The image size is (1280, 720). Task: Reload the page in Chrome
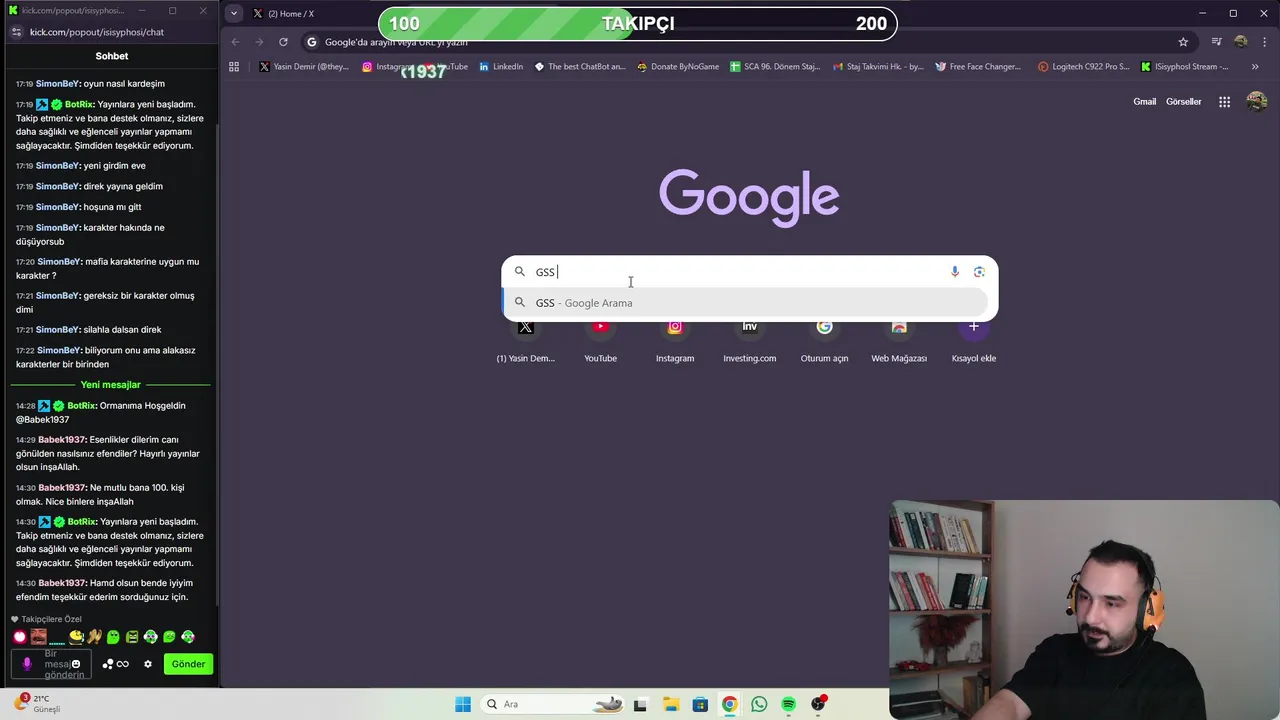(284, 42)
